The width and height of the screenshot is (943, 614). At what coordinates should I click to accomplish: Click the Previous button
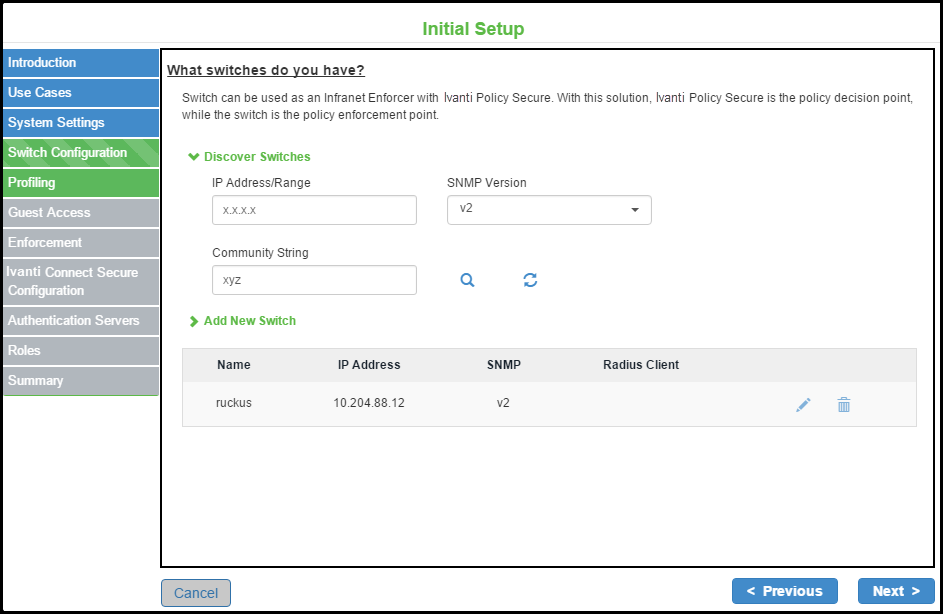click(784, 591)
